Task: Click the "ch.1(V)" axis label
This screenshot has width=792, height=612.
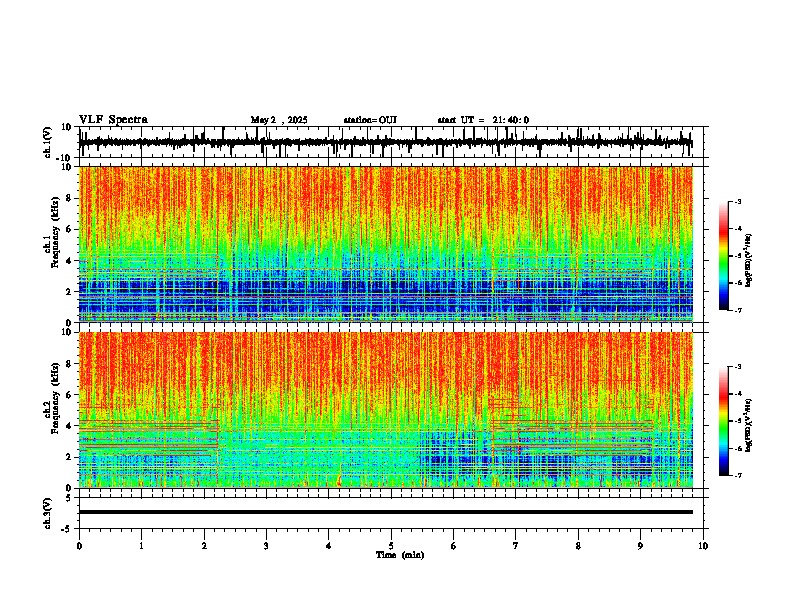Action: point(48,142)
